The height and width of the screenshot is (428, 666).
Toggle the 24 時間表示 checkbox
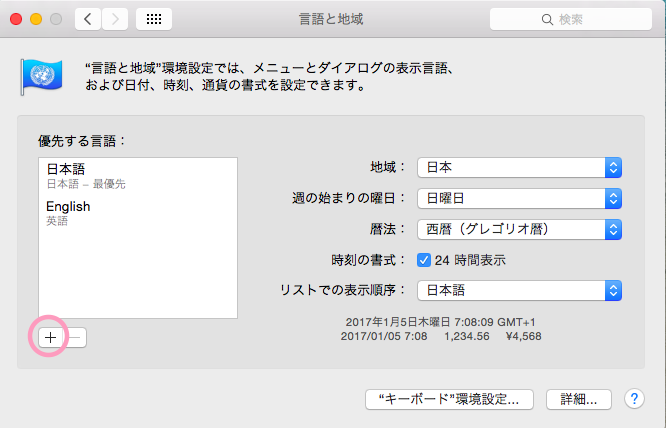[x=423, y=260]
